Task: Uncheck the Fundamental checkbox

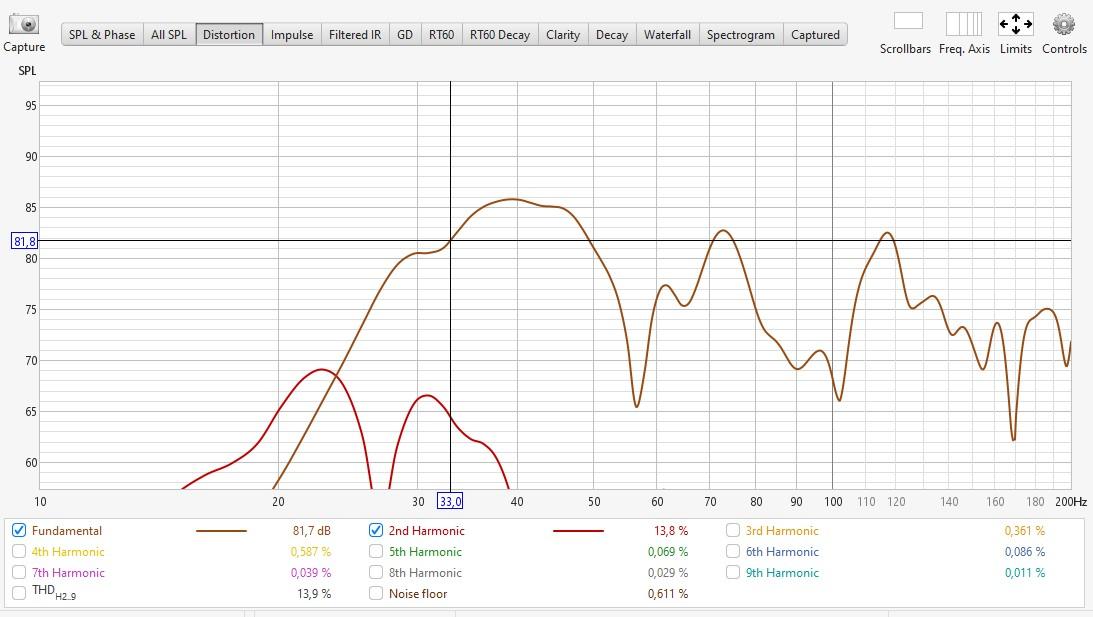Action: [x=19, y=531]
